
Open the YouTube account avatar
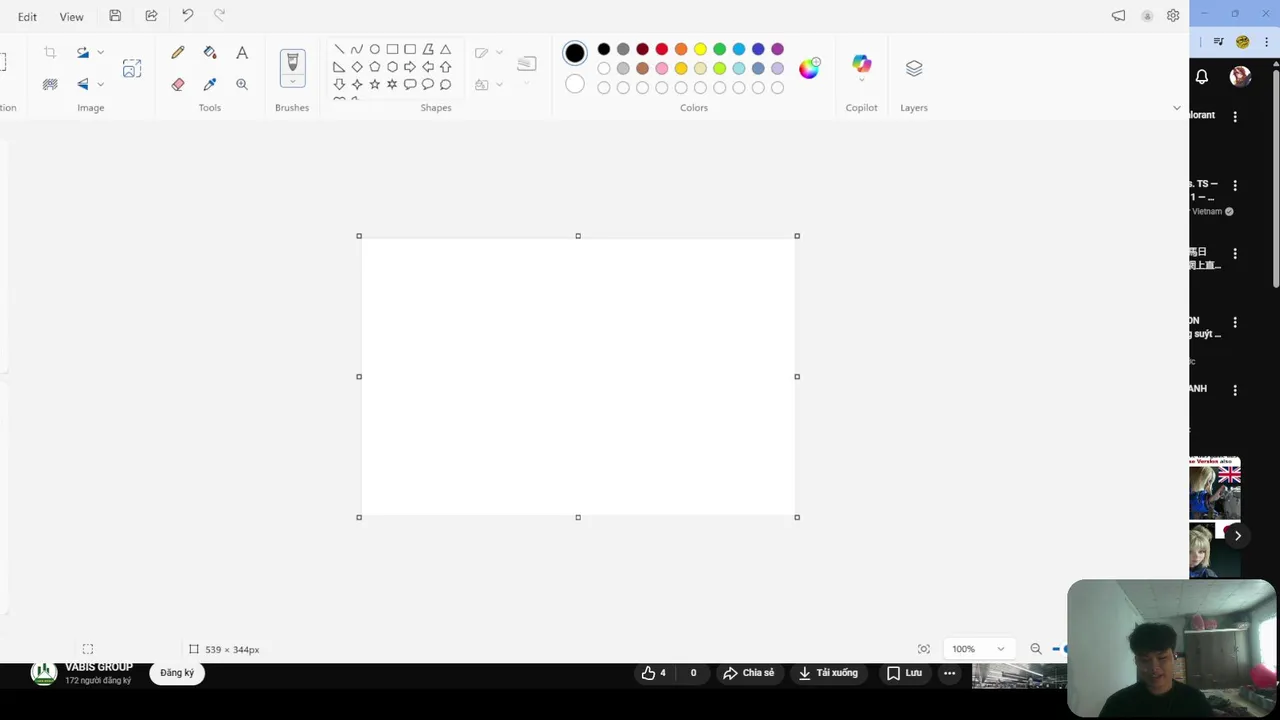(x=1240, y=77)
